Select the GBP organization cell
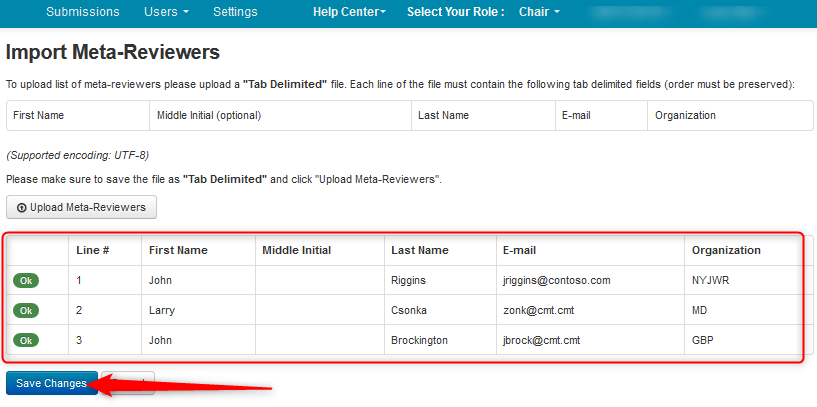 (x=702, y=340)
